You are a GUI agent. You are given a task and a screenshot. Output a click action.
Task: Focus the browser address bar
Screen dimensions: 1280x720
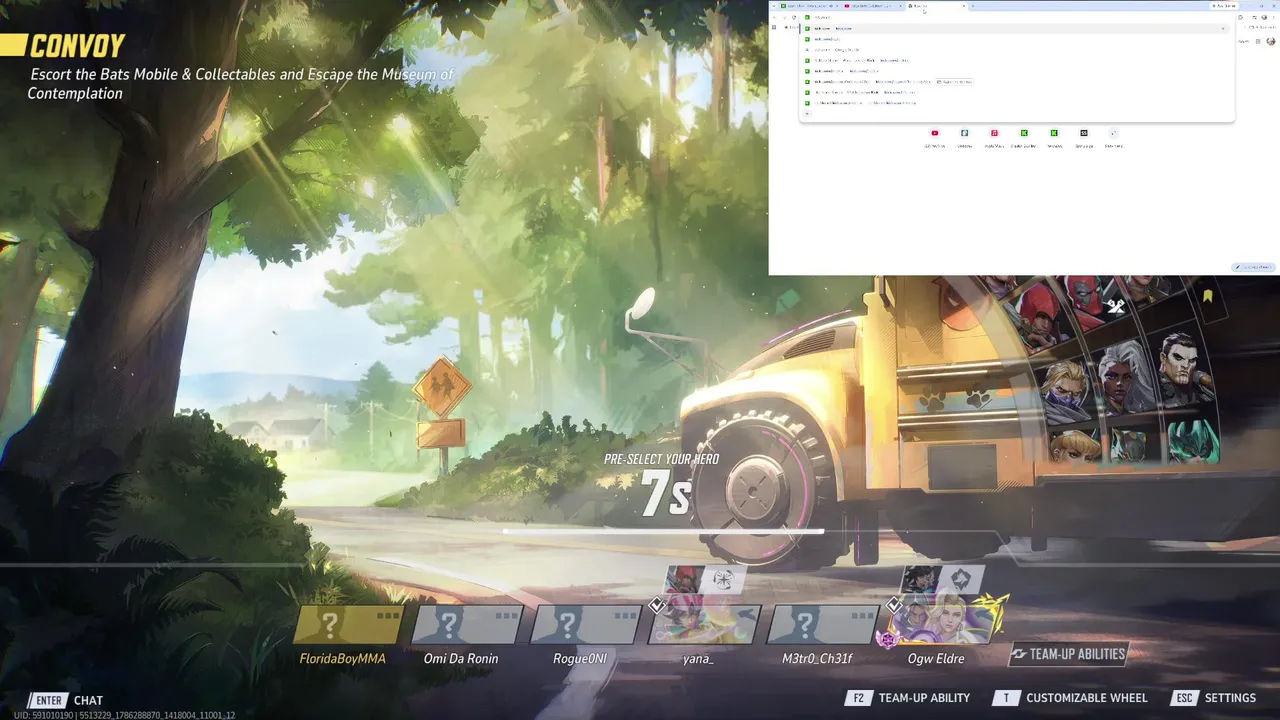tap(1015, 17)
